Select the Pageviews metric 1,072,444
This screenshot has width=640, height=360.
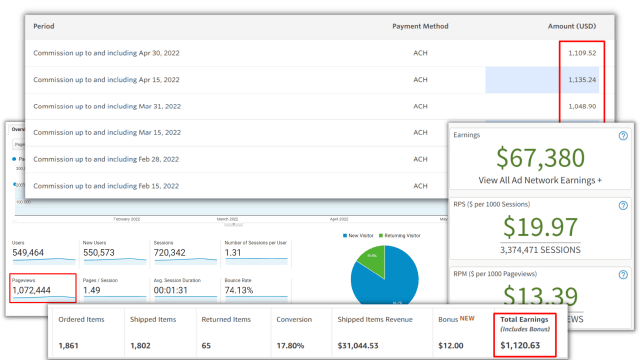[x=31, y=290]
